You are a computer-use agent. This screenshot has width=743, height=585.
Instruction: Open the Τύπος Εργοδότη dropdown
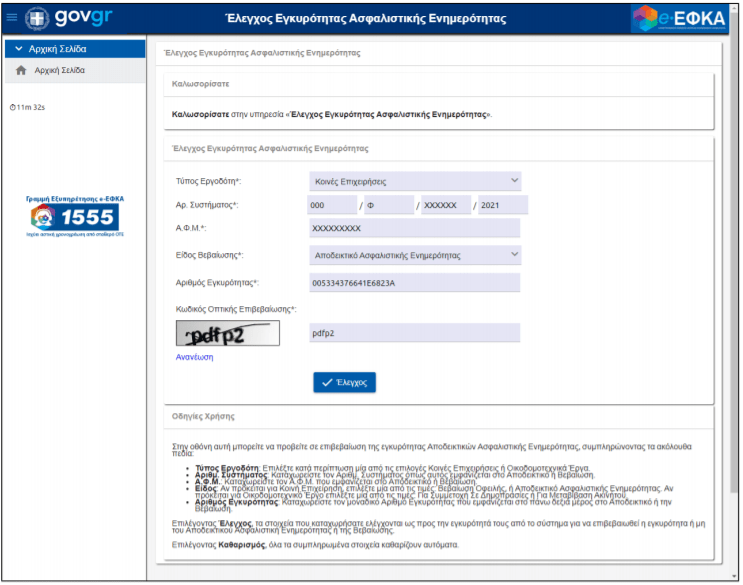(415, 181)
